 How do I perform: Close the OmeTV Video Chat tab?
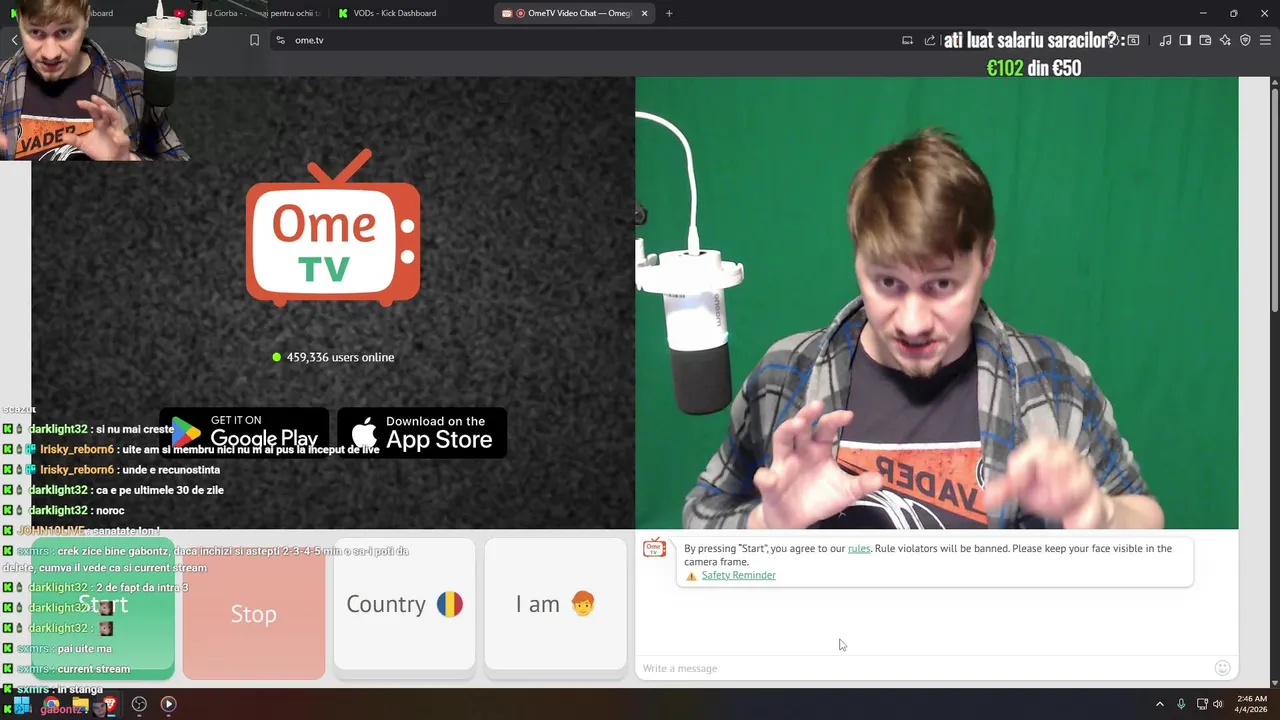[644, 13]
